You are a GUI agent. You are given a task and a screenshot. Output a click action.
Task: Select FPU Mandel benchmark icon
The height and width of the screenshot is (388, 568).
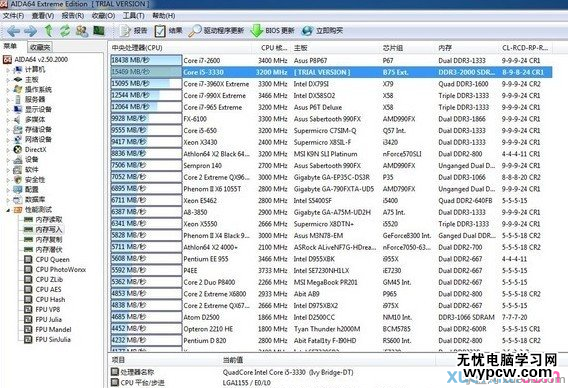[28, 329]
